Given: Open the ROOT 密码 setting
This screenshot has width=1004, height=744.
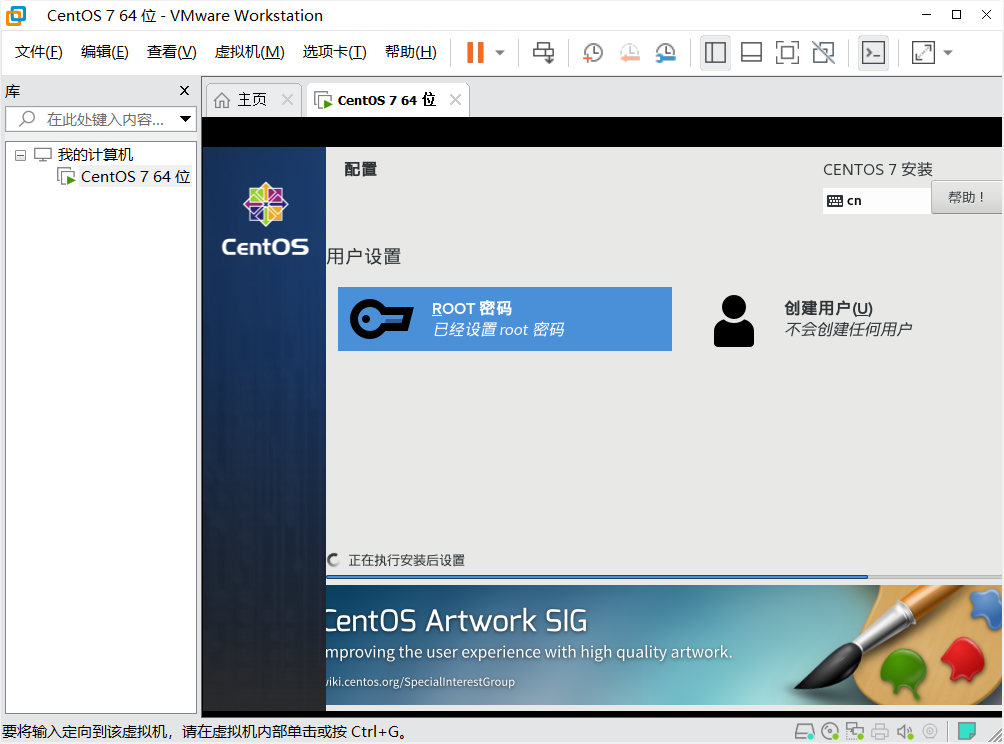Looking at the screenshot, I should [505, 319].
